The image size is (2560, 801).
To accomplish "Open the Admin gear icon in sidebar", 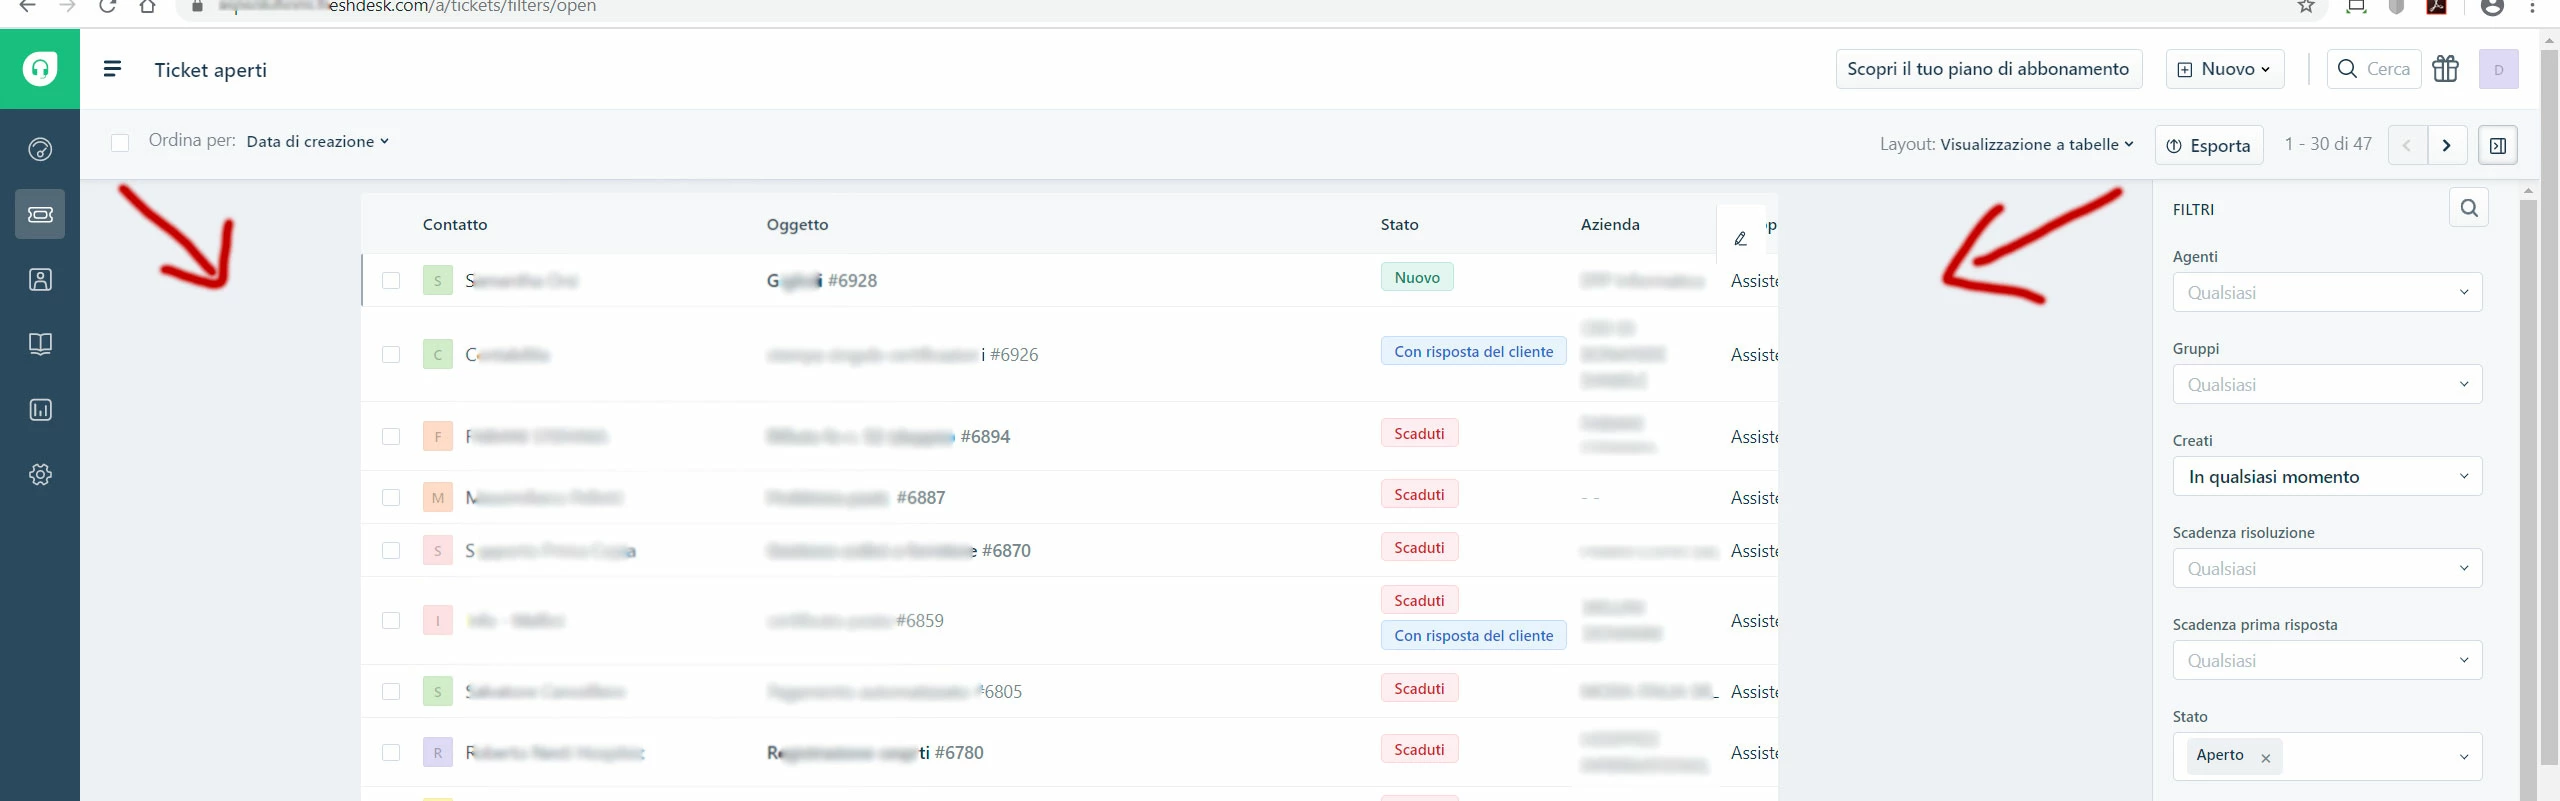I will [40, 474].
